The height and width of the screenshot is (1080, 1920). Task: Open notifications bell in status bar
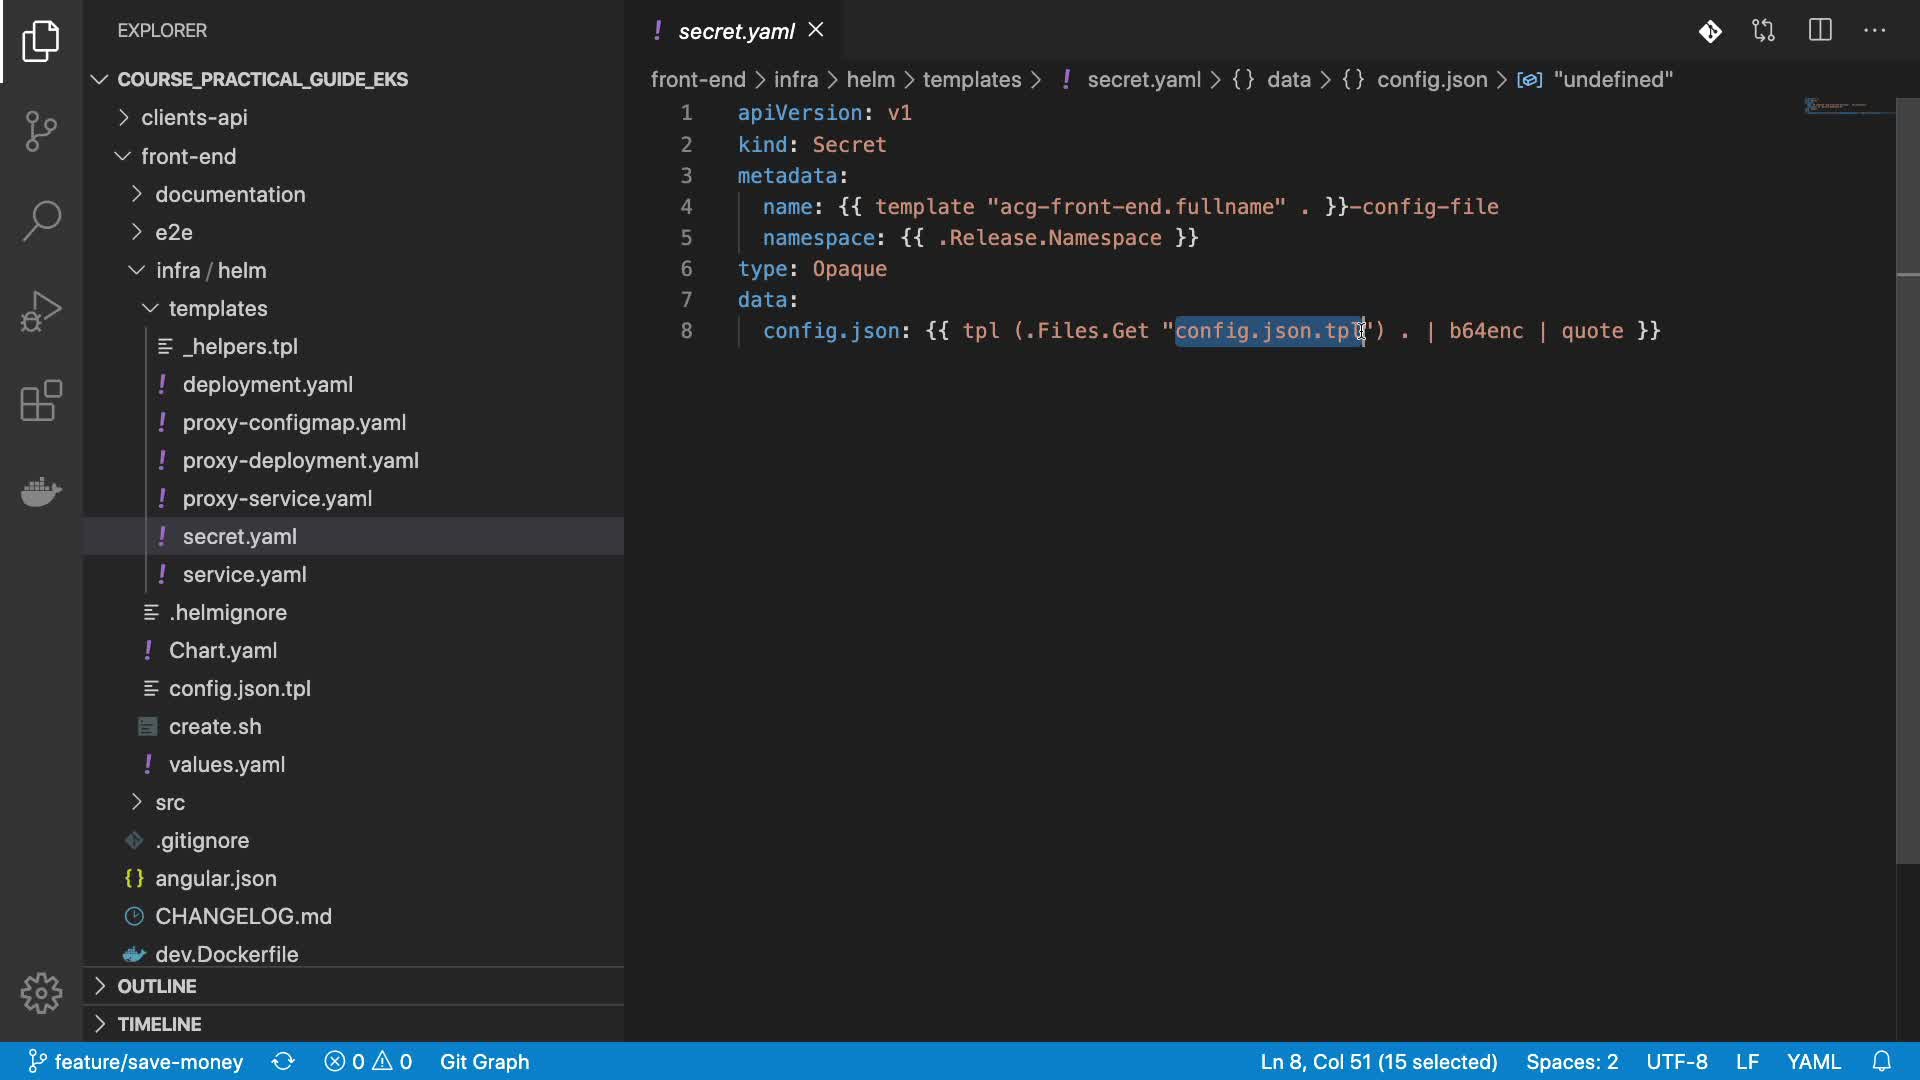click(x=1882, y=1061)
